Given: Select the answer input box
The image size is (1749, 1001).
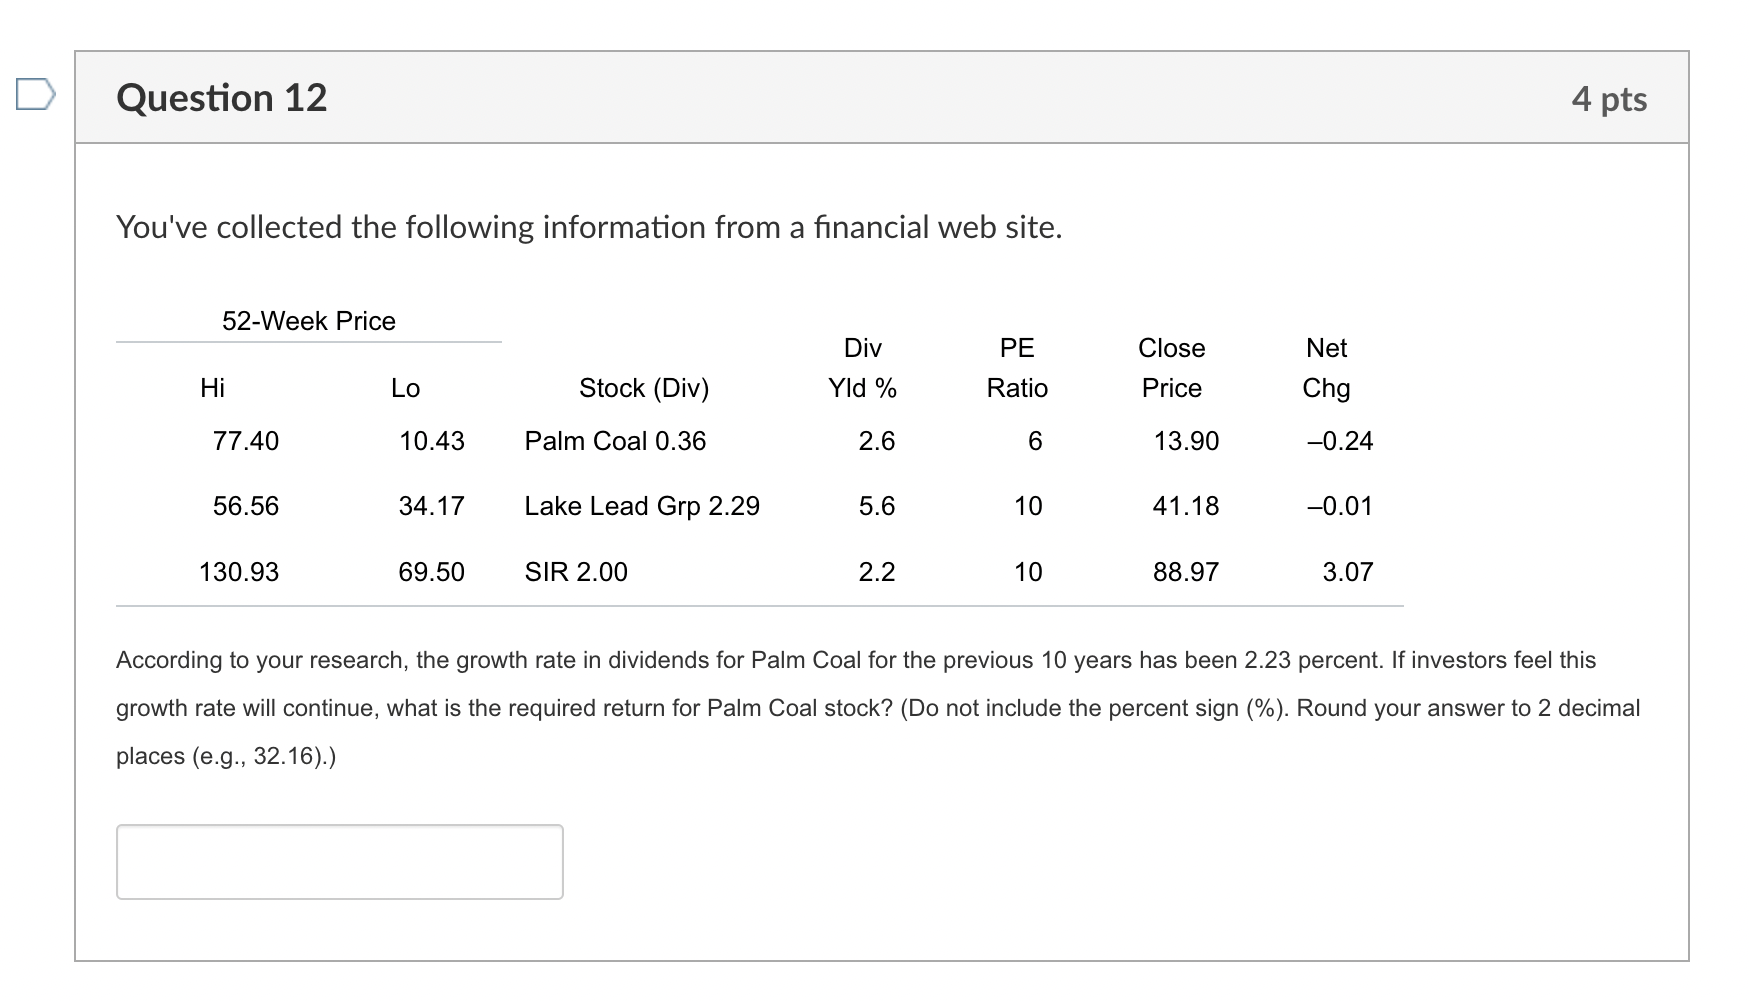Looking at the screenshot, I should [338, 861].
